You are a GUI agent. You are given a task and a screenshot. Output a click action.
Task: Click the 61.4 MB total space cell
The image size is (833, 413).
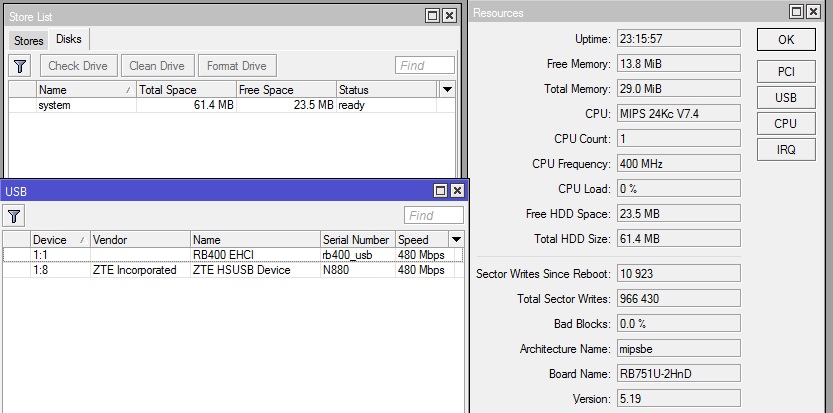tap(186, 105)
